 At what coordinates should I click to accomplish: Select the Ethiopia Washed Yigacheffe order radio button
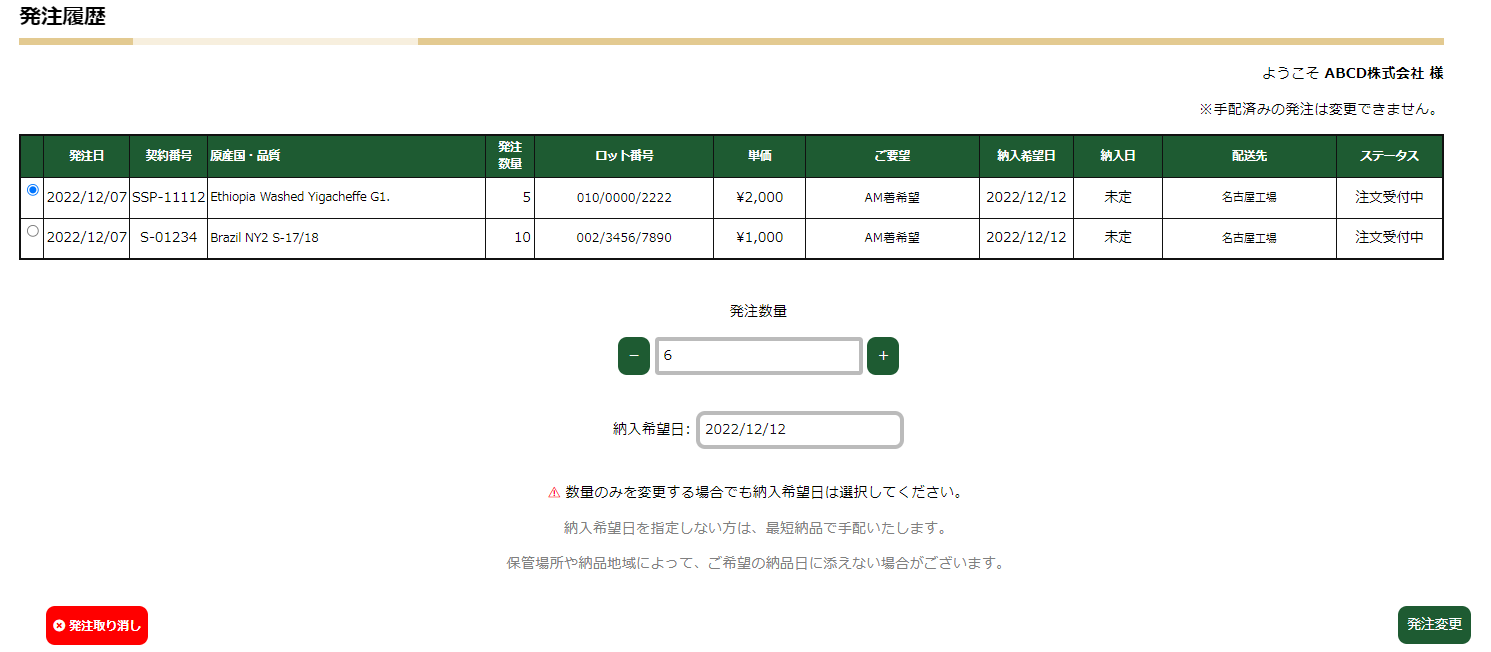[33, 190]
